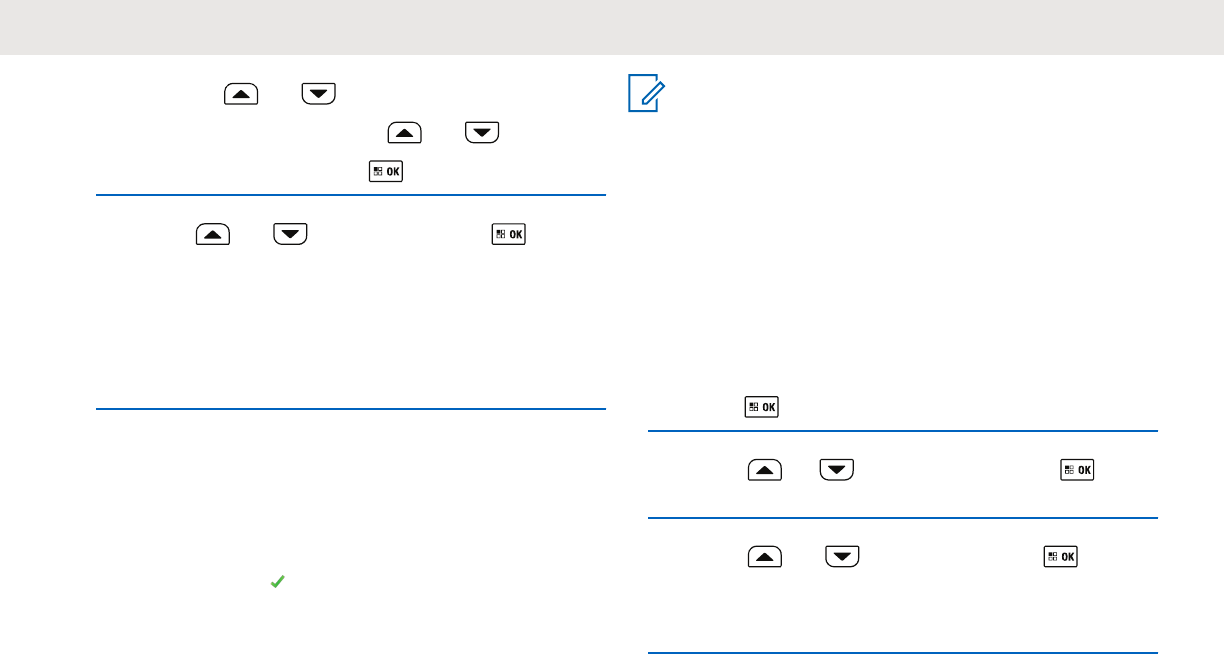Image resolution: width=1224 pixels, height=654 pixels.
Task: Click the green checkmark icon
Action: point(277,581)
